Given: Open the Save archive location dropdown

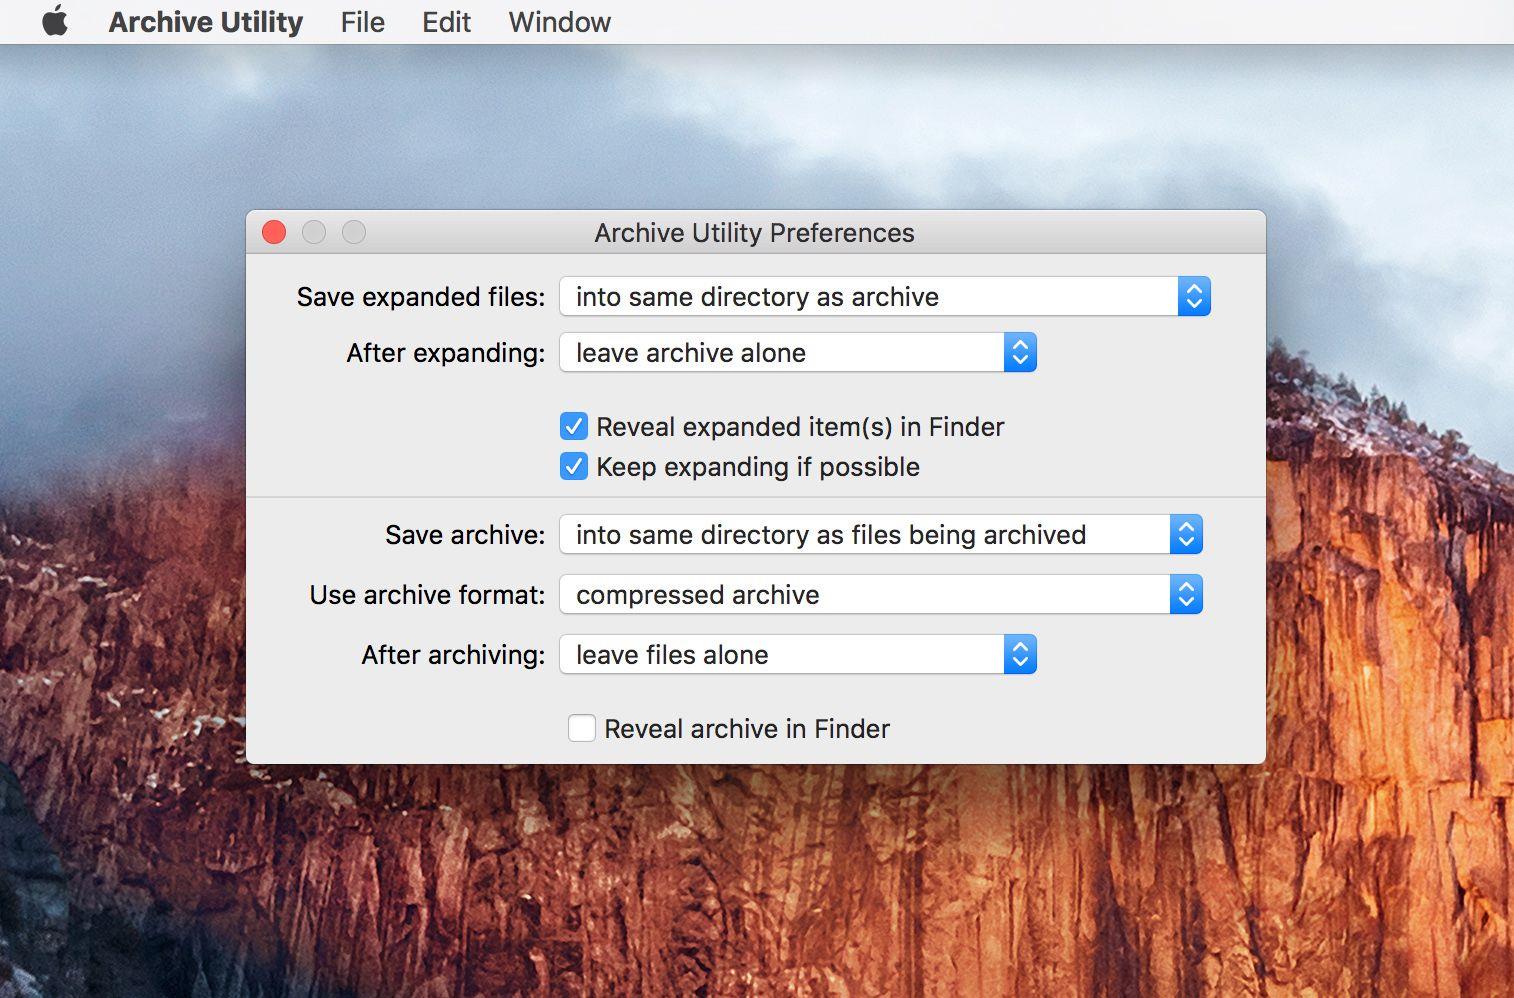Looking at the screenshot, I should coord(881,535).
